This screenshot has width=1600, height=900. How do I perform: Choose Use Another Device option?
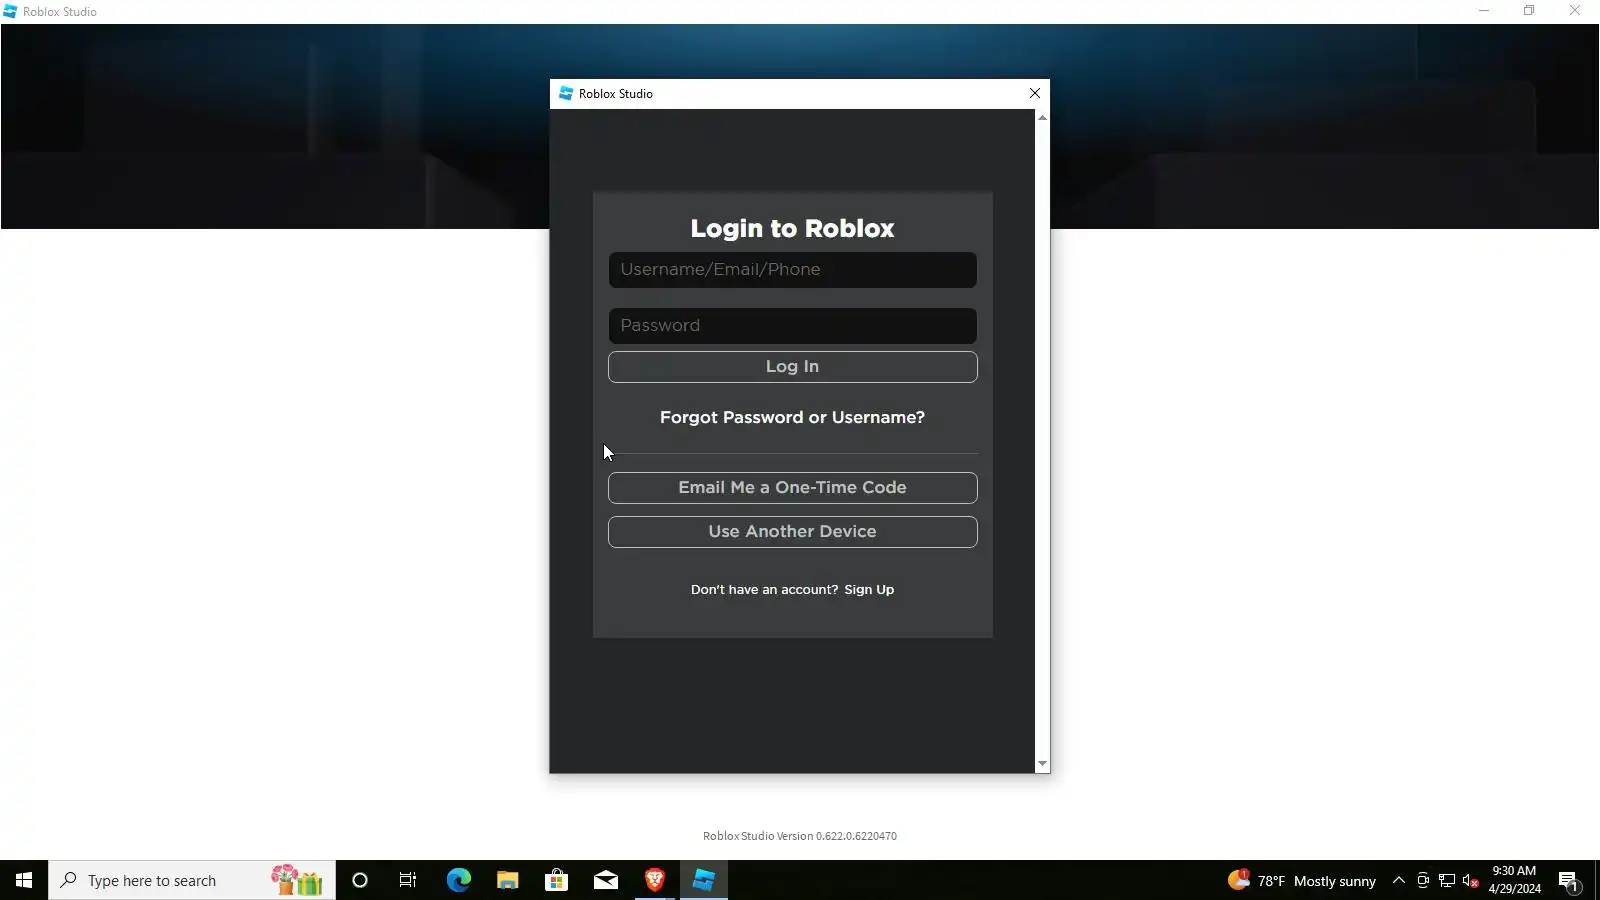pyautogui.click(x=792, y=532)
